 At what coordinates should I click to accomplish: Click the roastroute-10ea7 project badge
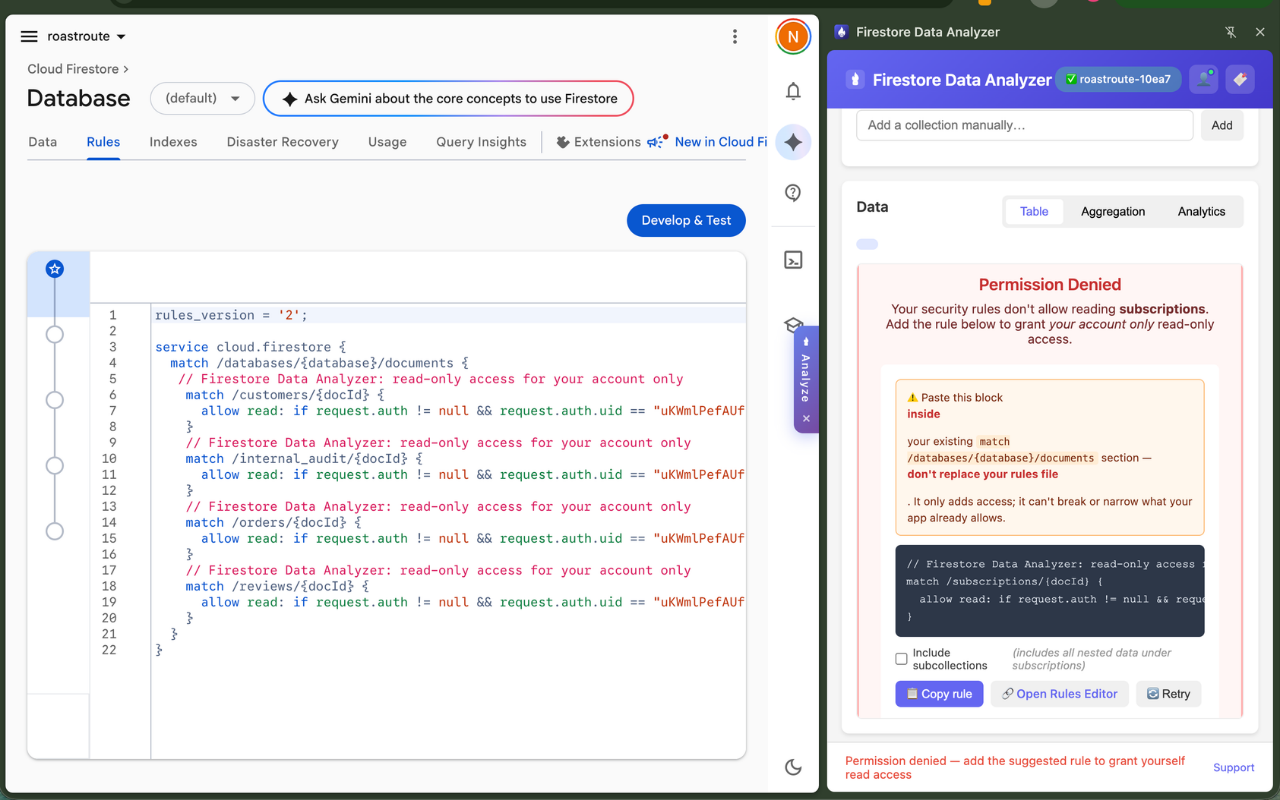pos(1119,79)
